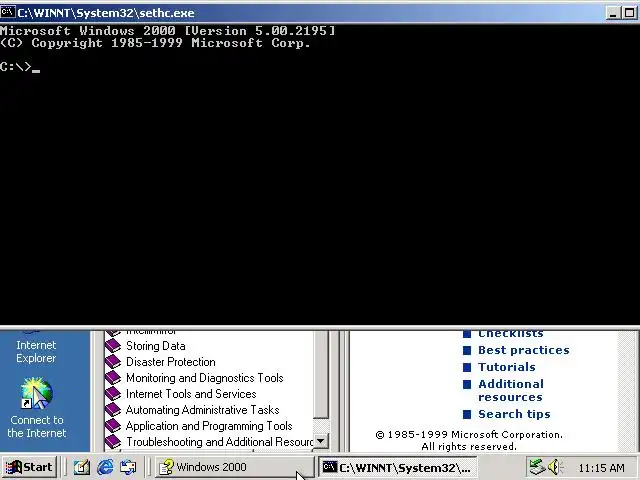
Task: Open Internet Tools and Services topic
Action: click(191, 394)
